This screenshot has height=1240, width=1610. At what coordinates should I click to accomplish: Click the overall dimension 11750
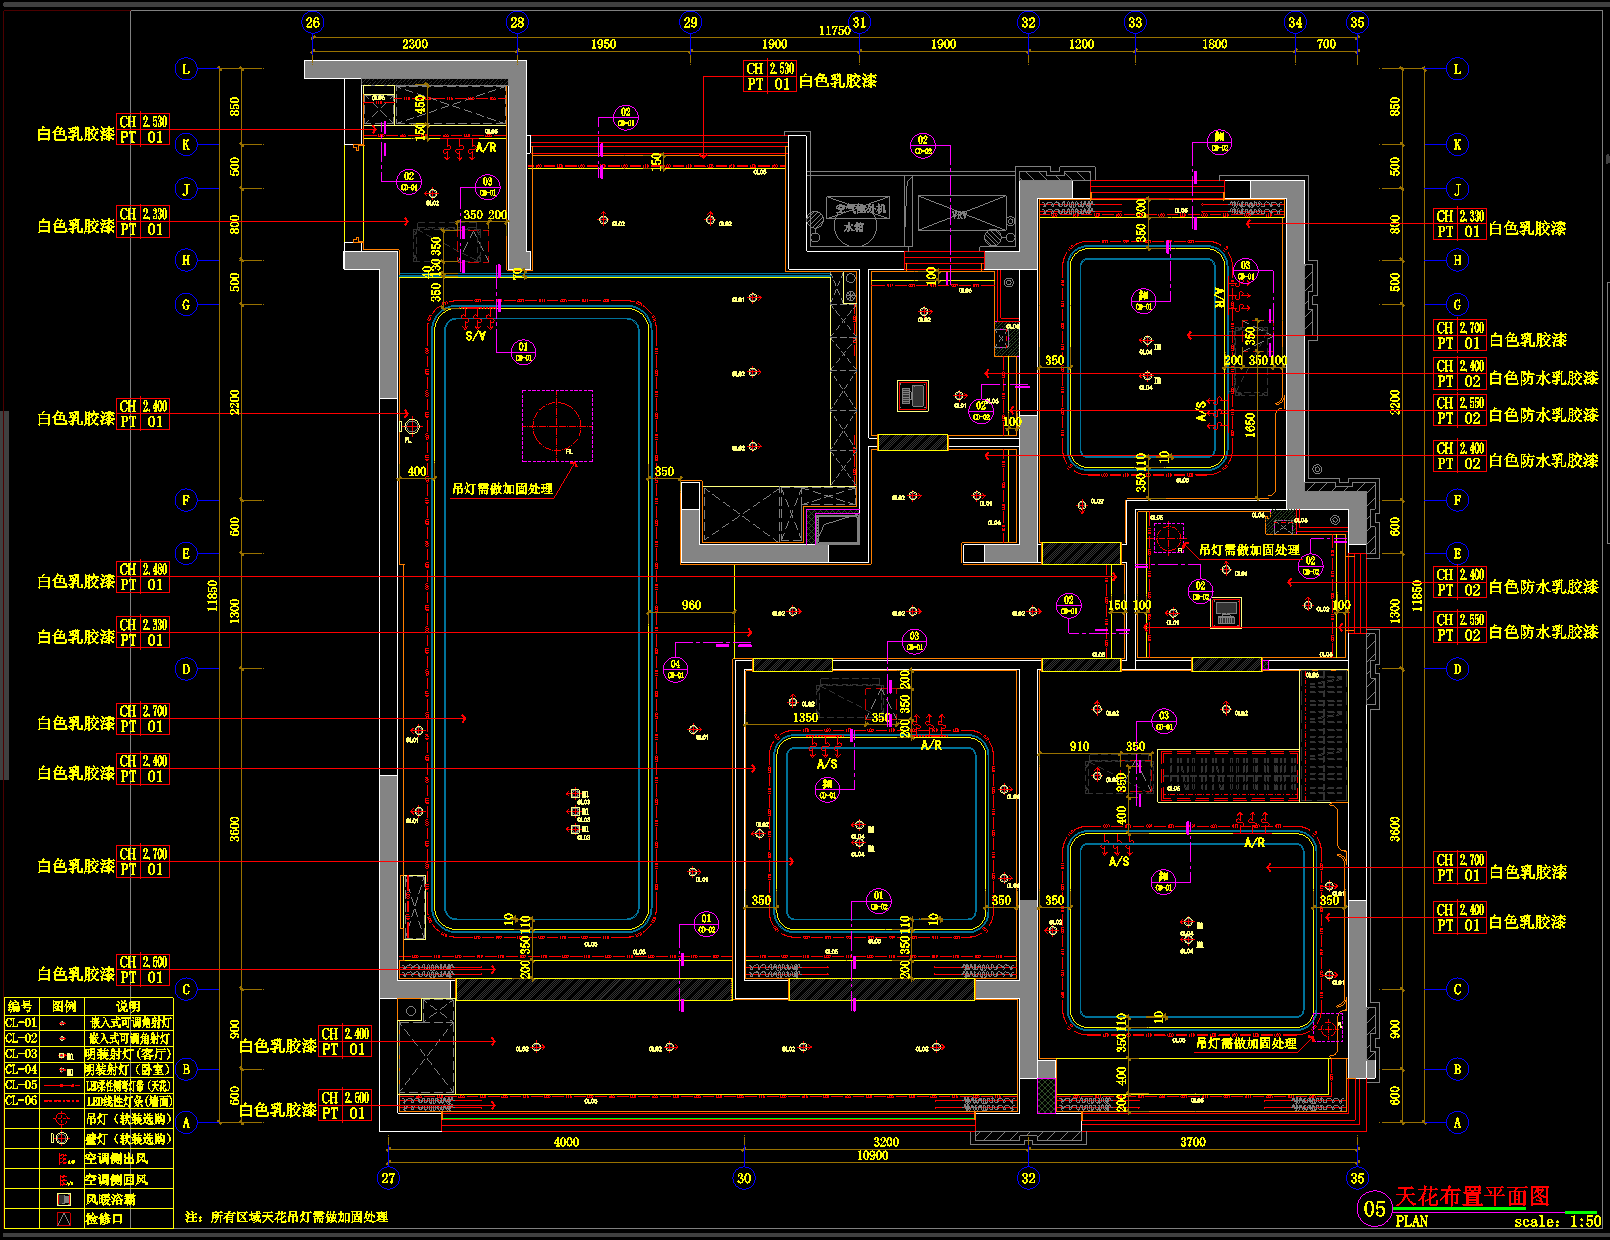tap(834, 31)
